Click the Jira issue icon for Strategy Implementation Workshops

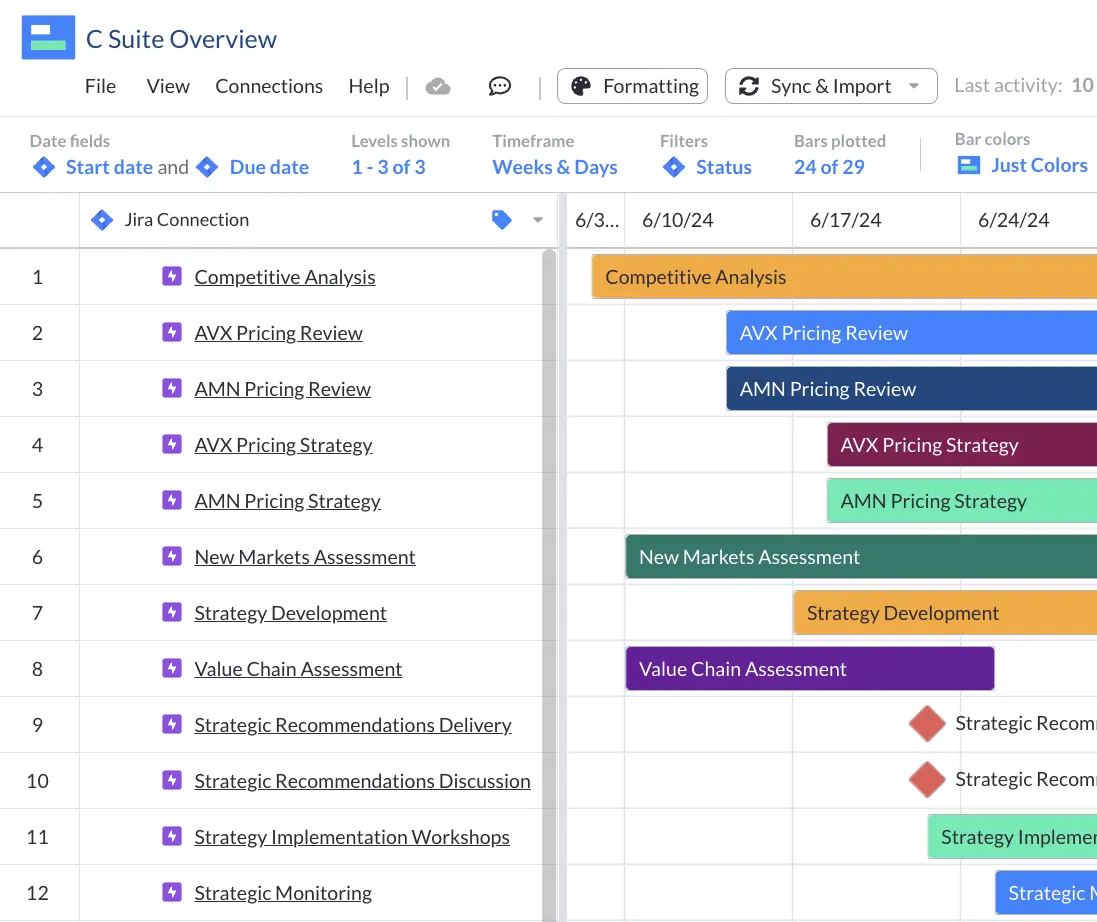tap(172, 836)
